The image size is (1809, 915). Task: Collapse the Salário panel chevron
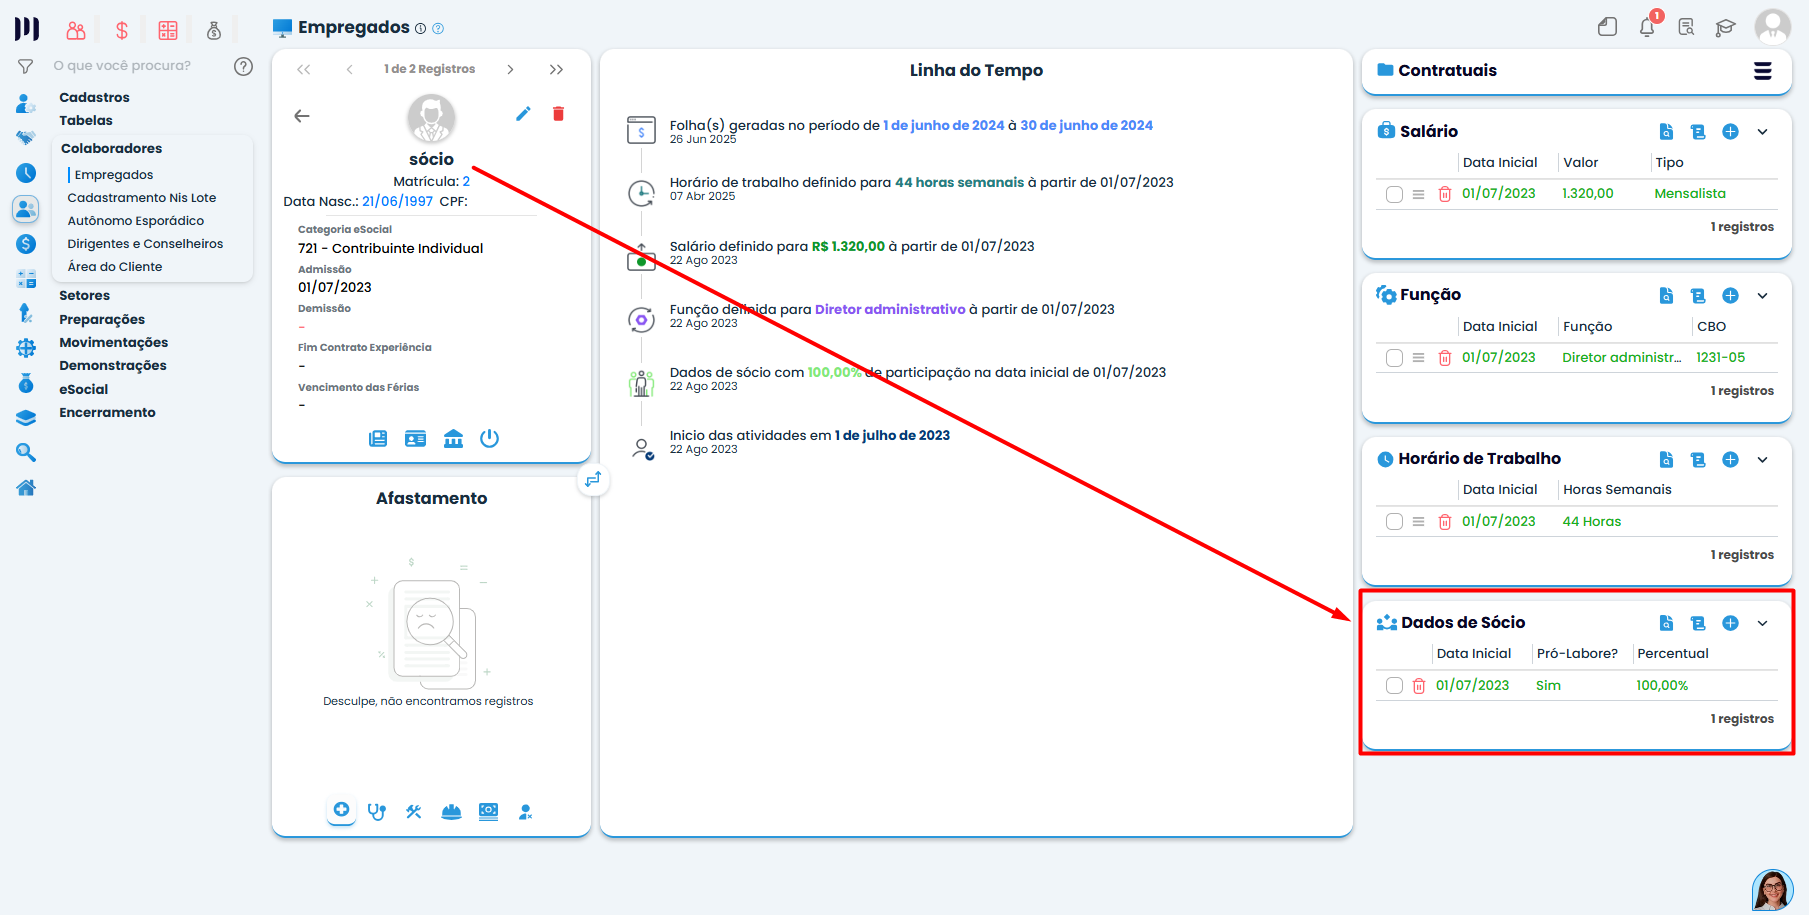1762,132
